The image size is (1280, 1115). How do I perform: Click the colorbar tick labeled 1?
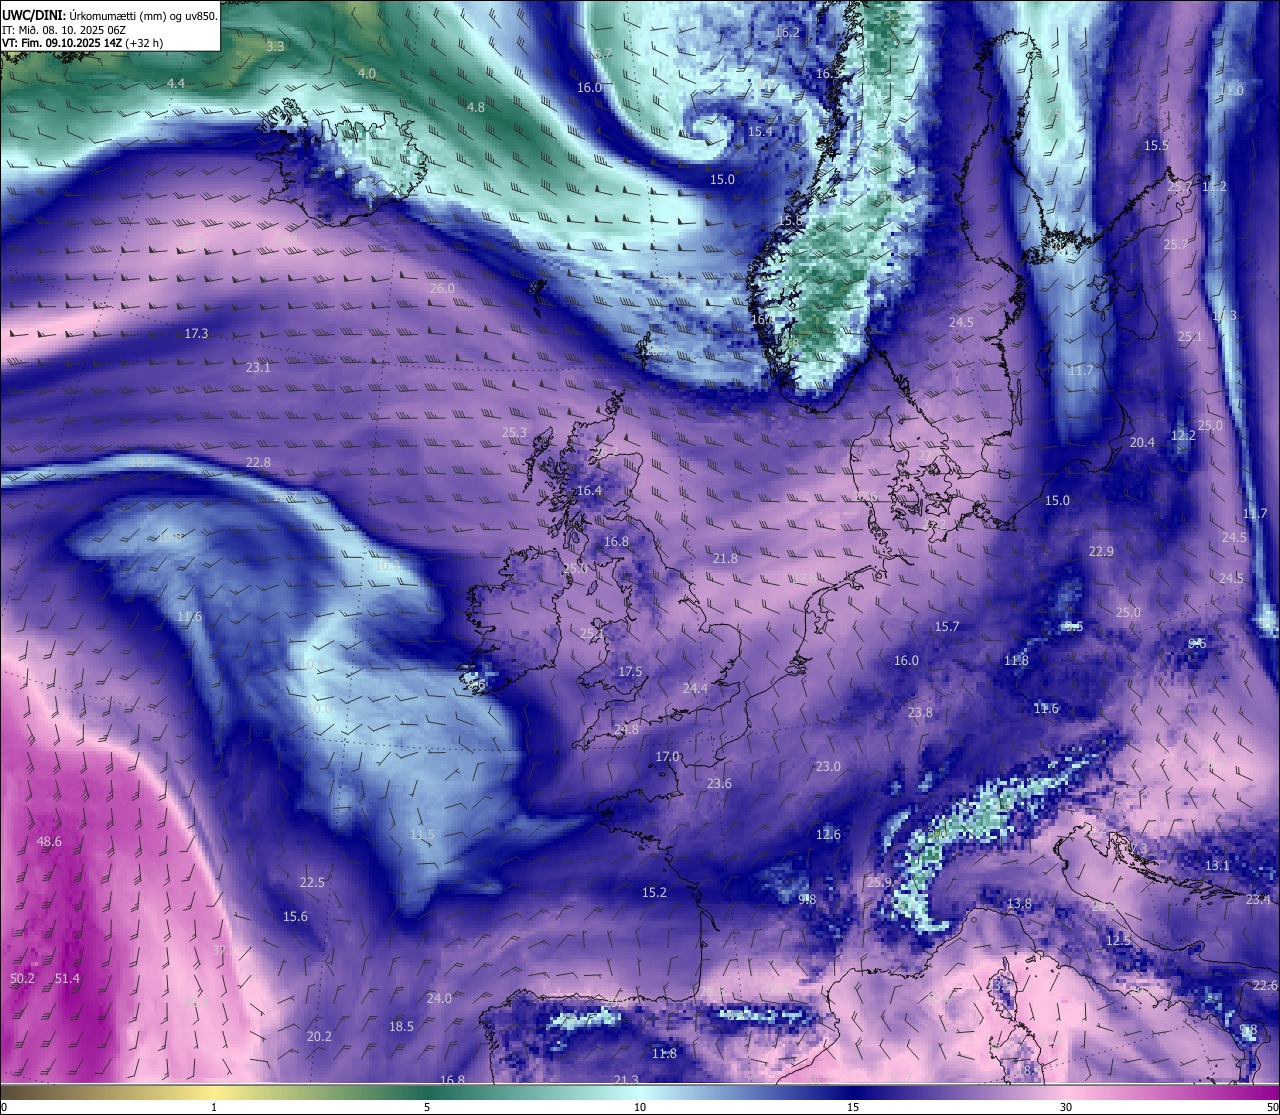tap(214, 1107)
